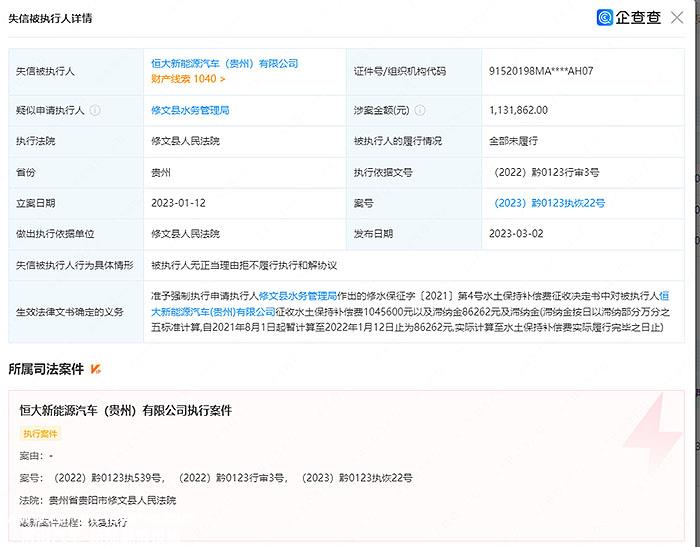Screen dimensions: 700x547
Task: Select the 生效法律文书确定的义务 label
Action: (70, 312)
